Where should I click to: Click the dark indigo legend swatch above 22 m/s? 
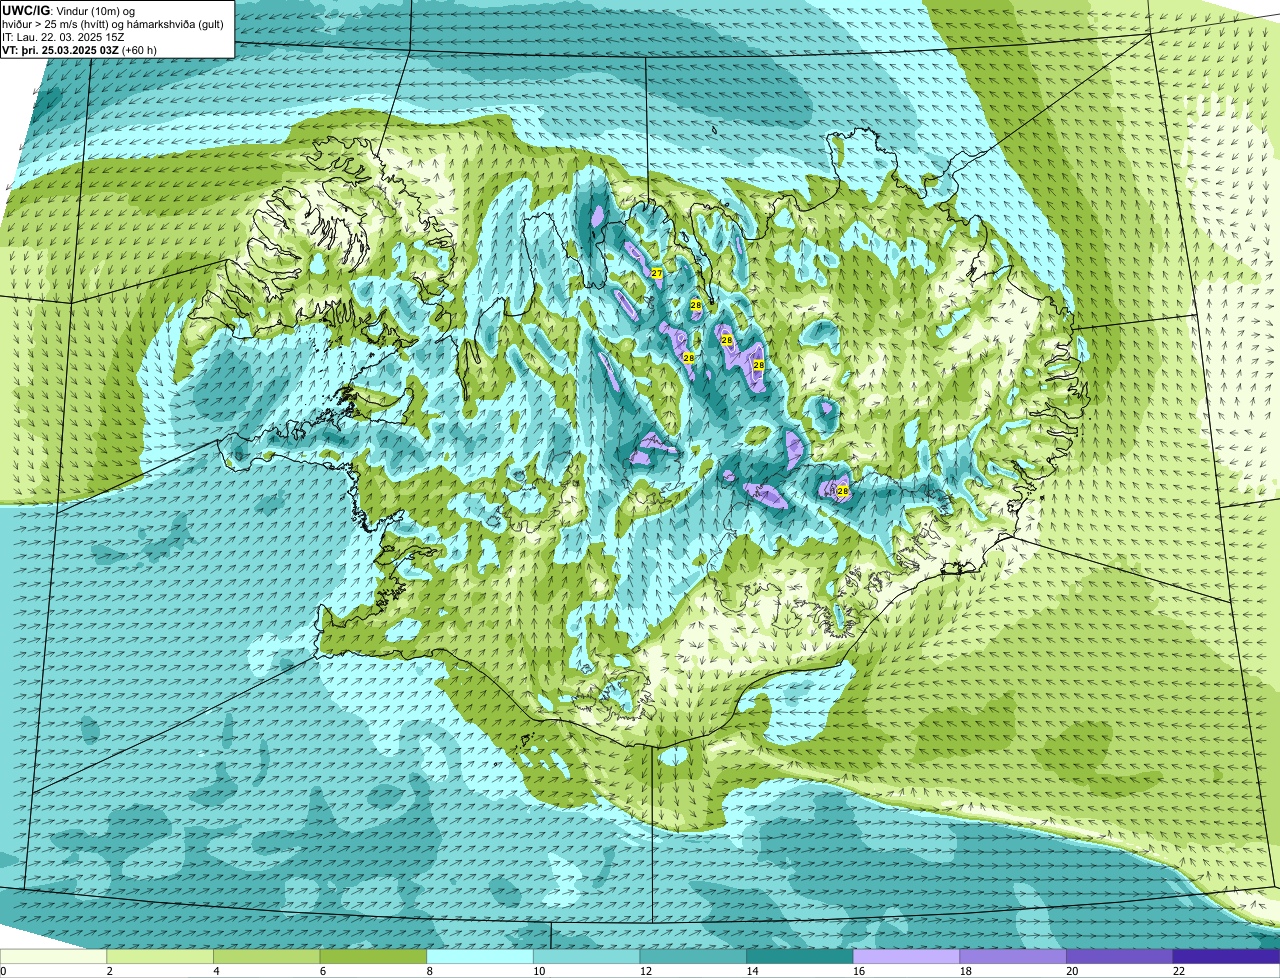(1227, 956)
